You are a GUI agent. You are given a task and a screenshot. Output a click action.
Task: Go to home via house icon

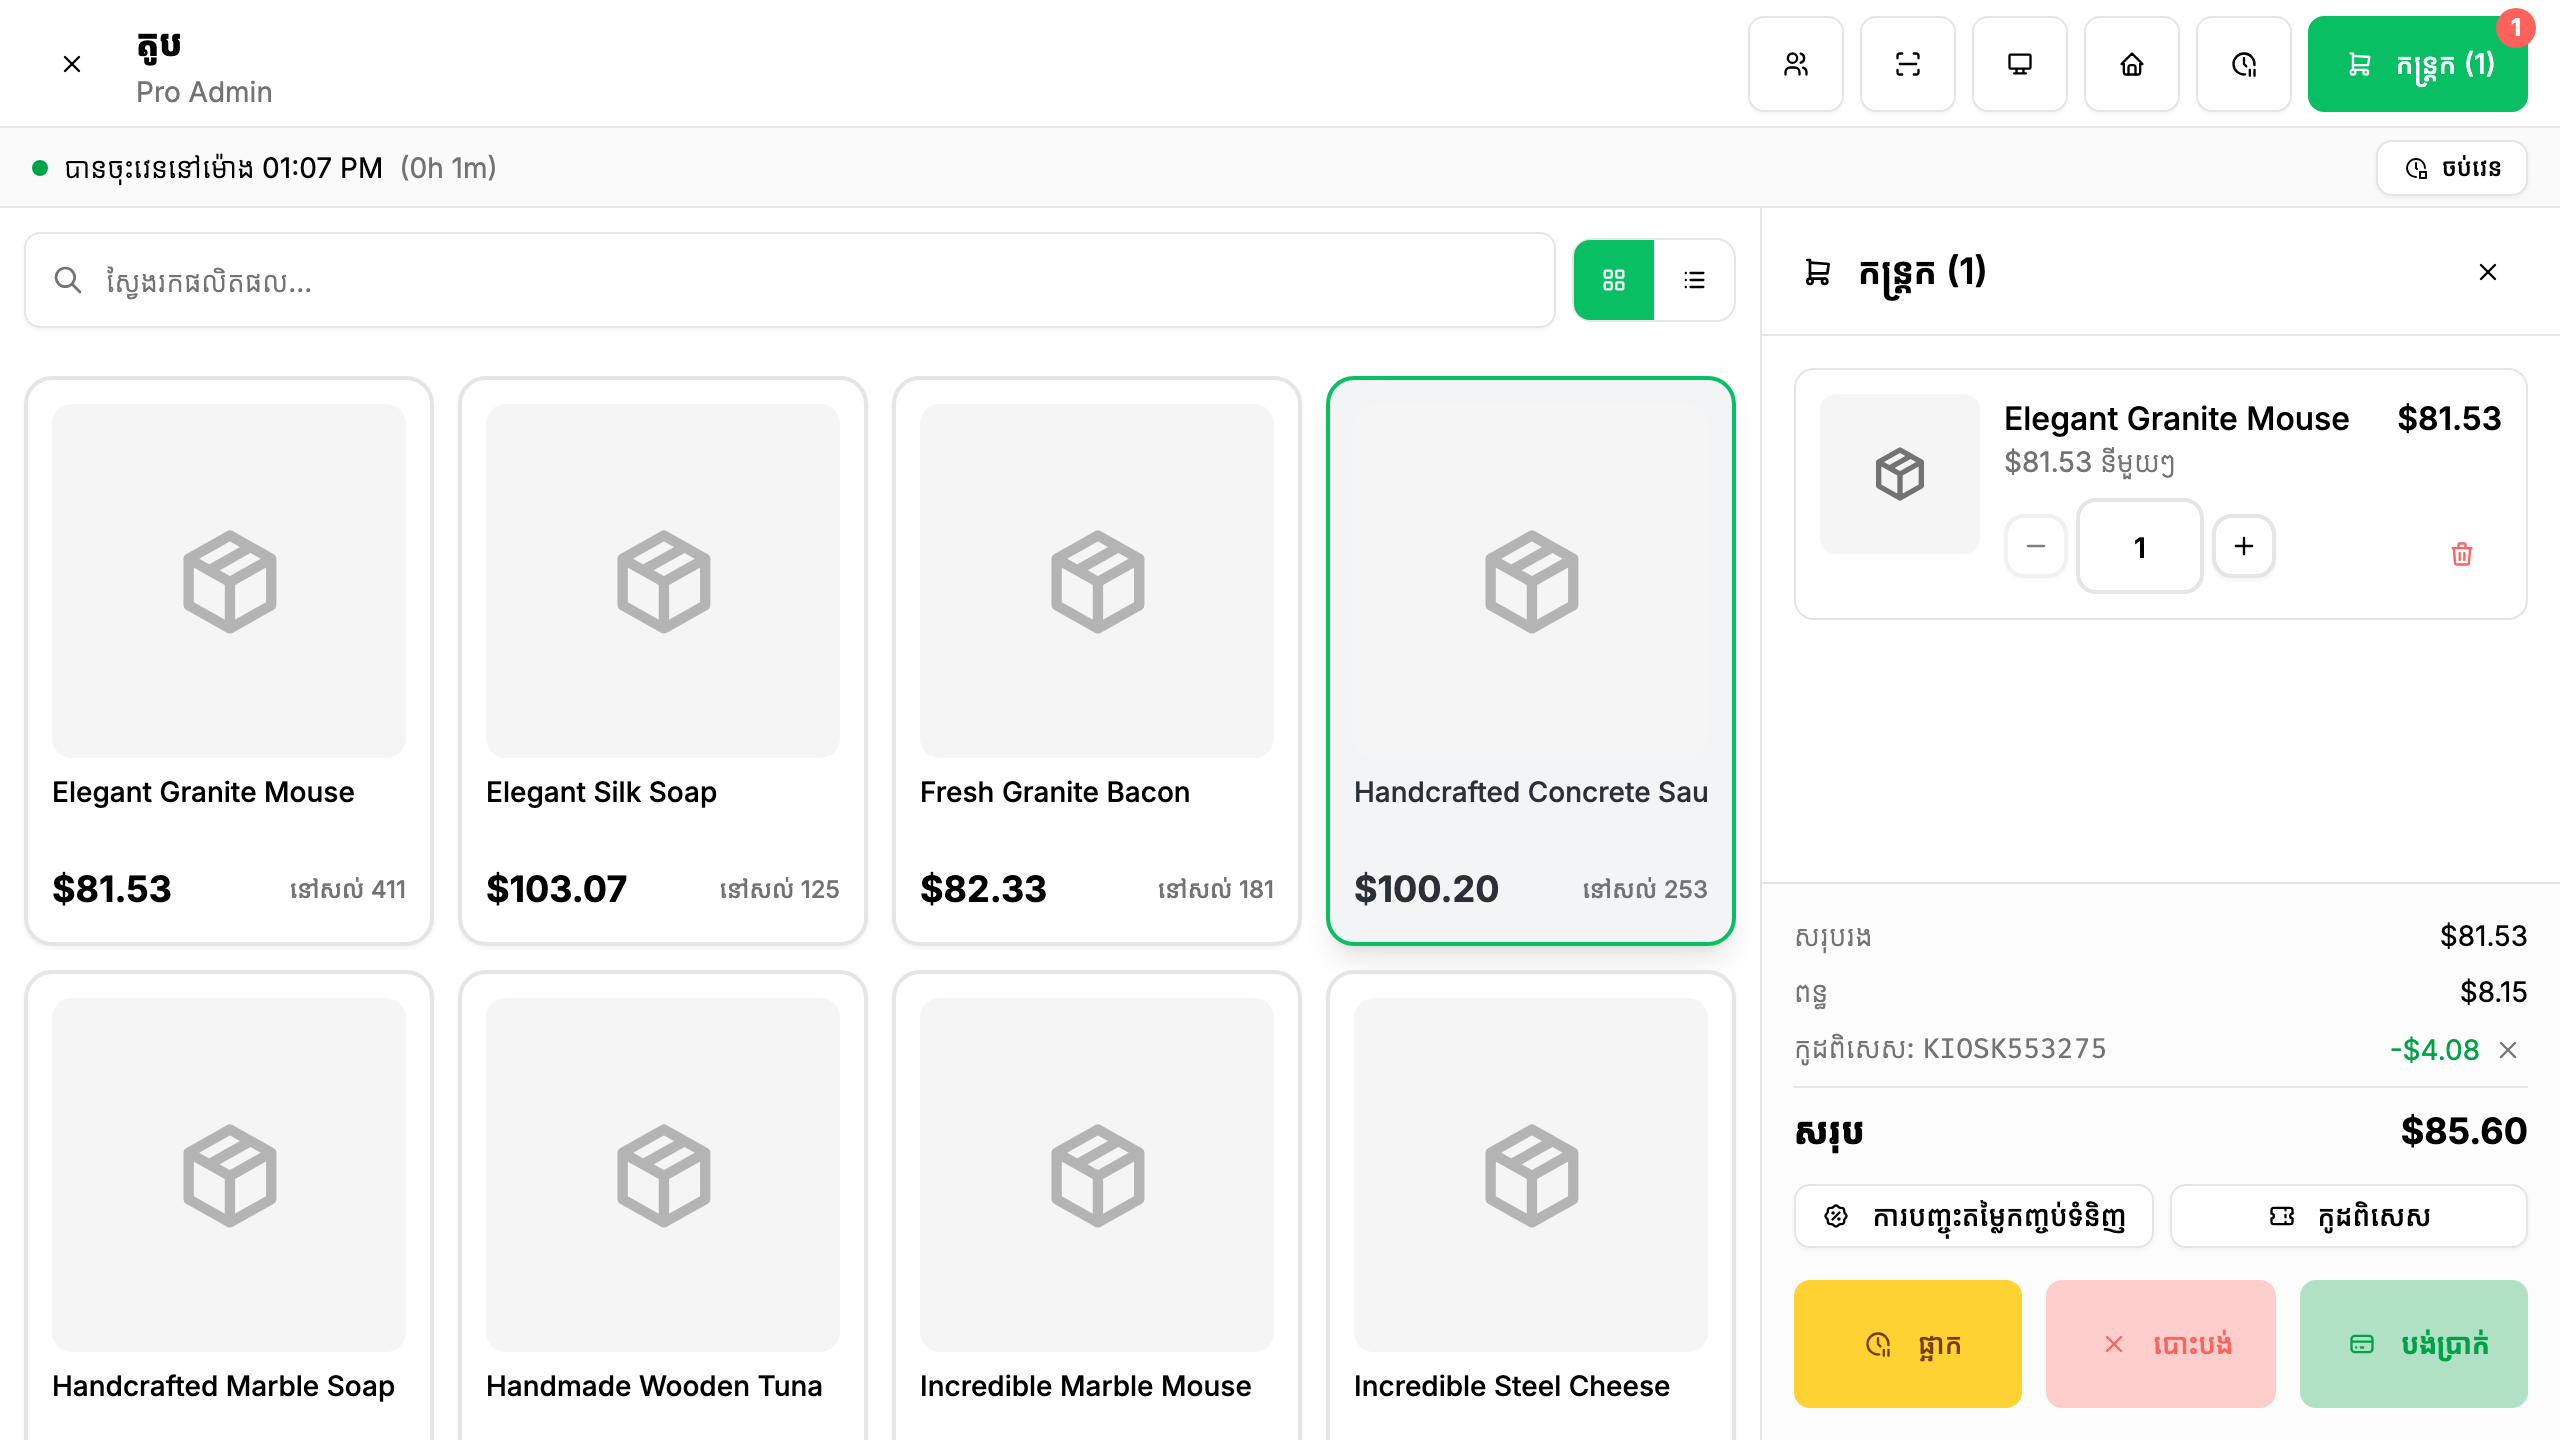(2132, 64)
